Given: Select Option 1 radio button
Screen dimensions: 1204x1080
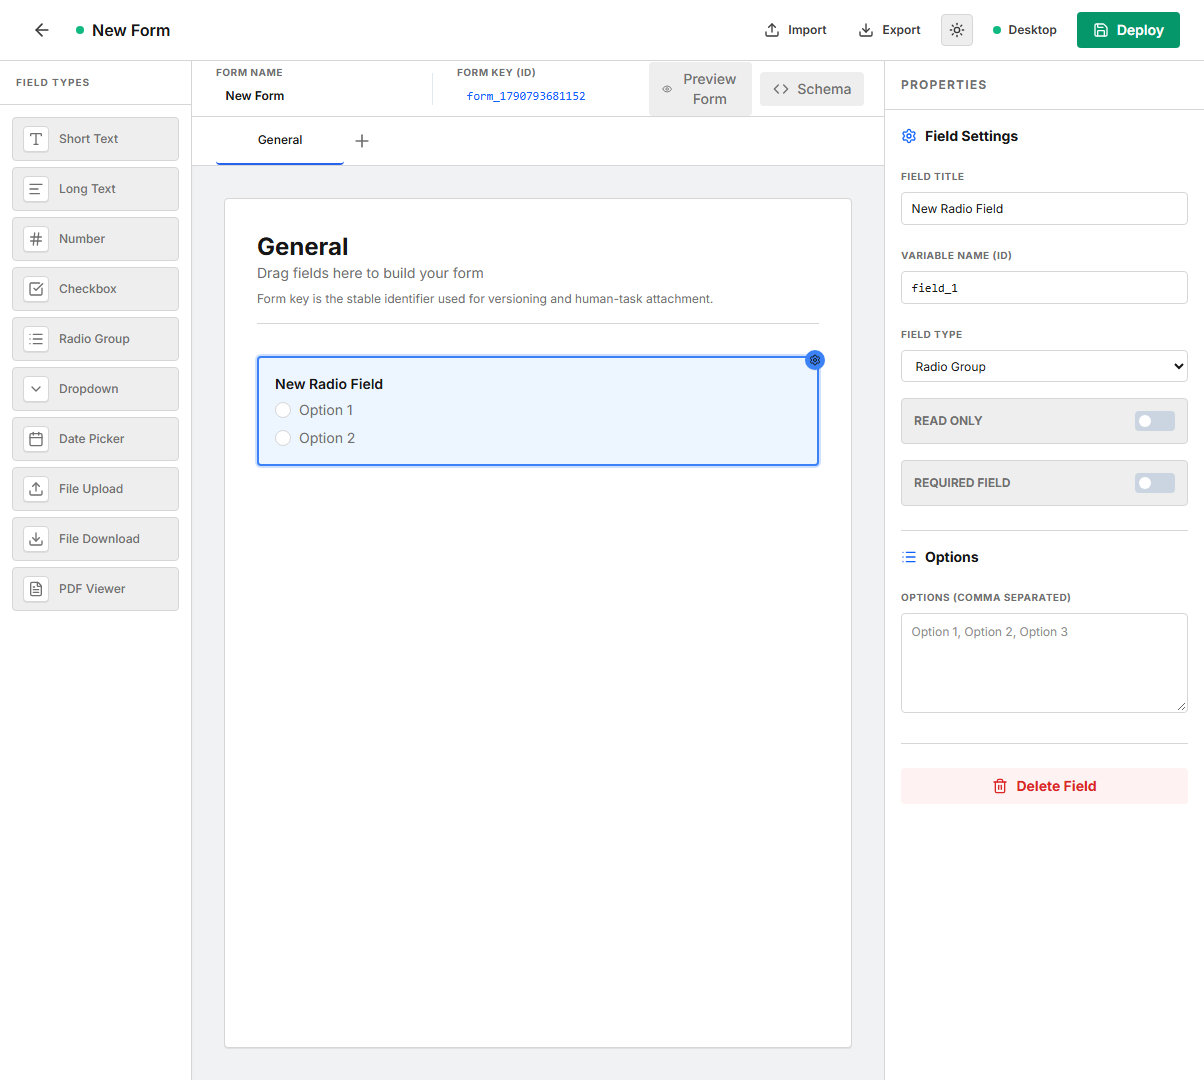Looking at the screenshot, I should [x=283, y=410].
